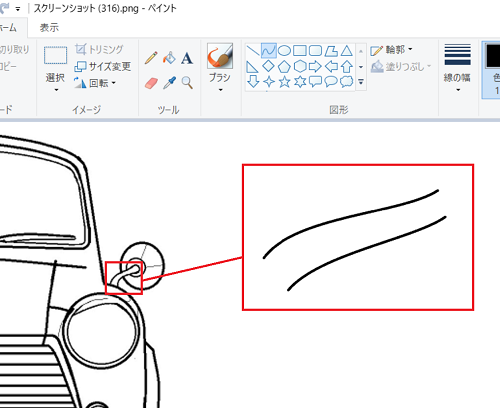Select the black Color 1 swatch
500x408 pixels.
click(494, 56)
